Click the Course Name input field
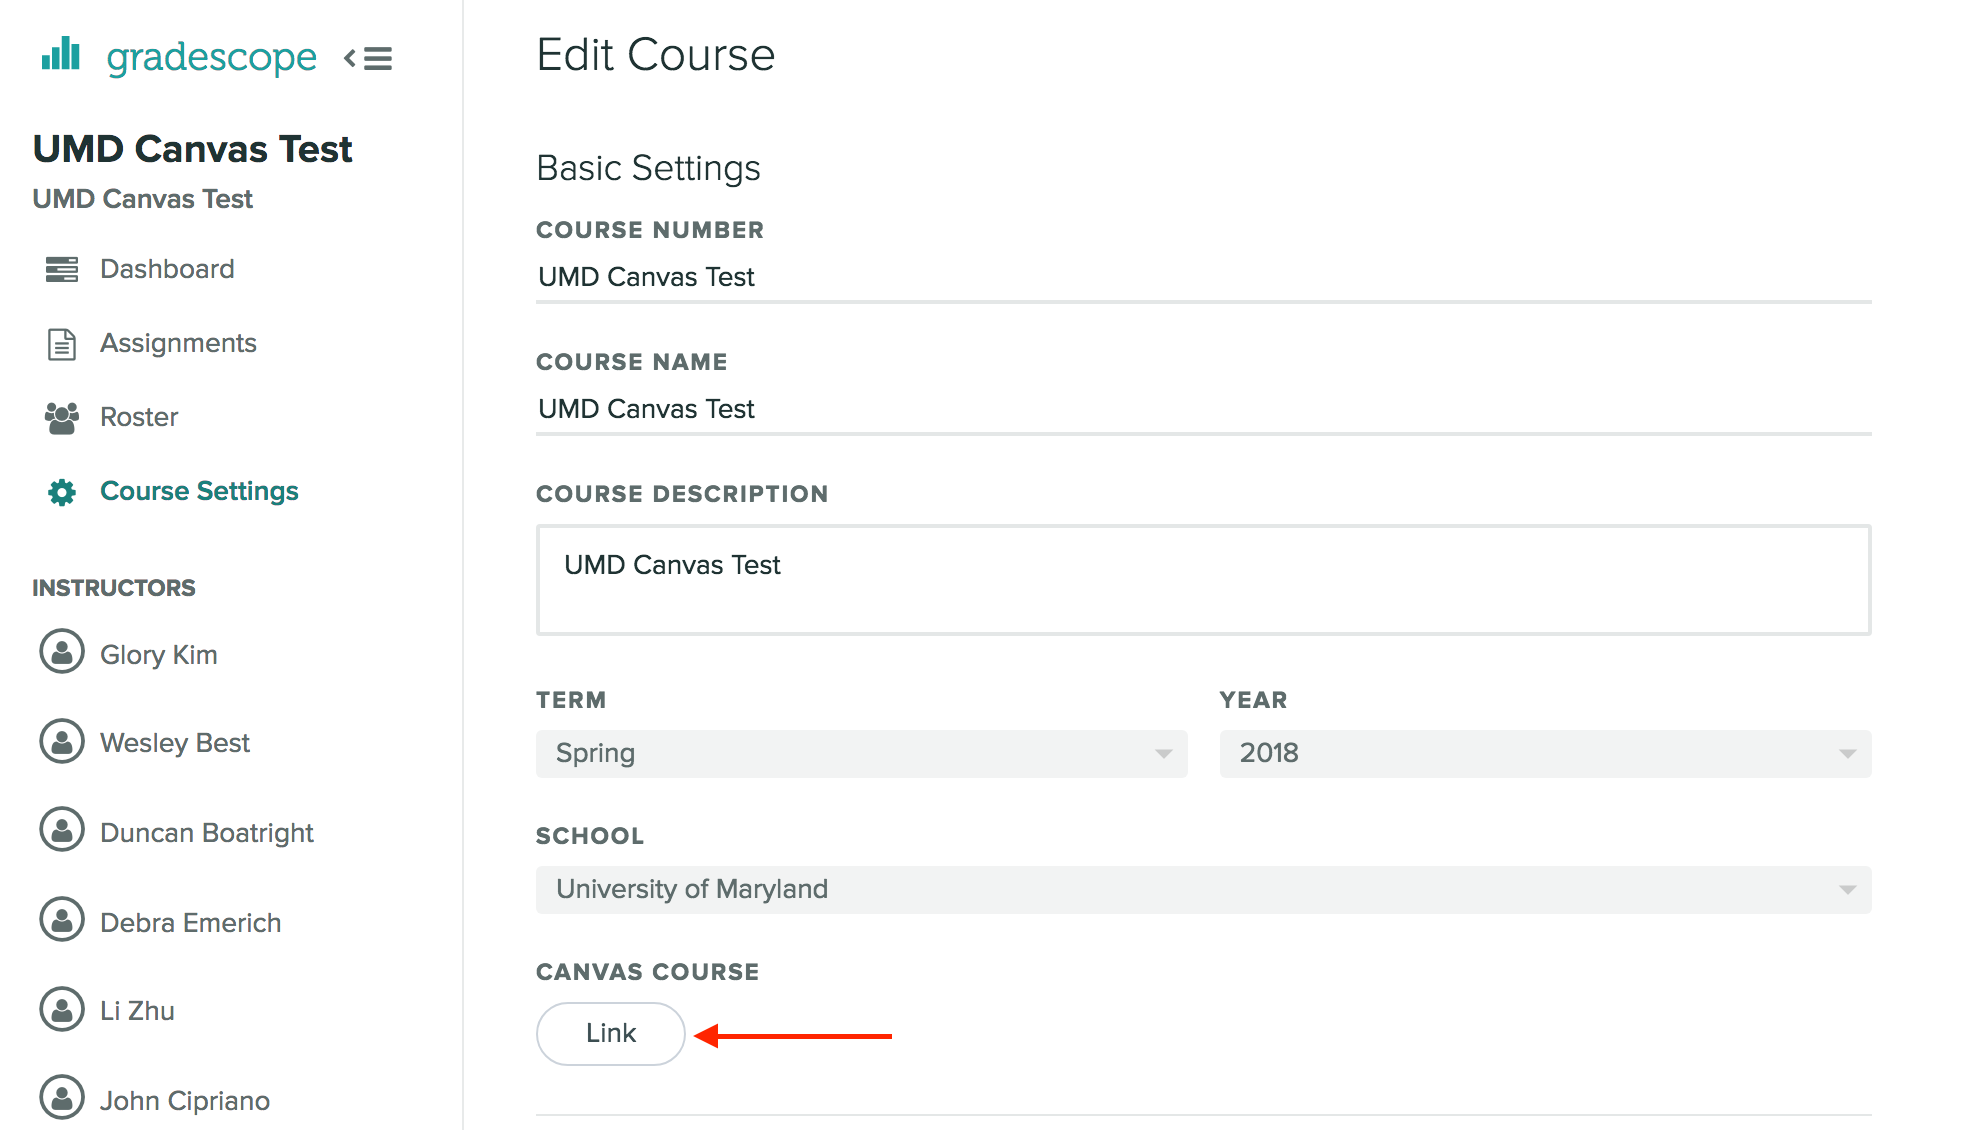This screenshot has height=1130, width=1966. tap(1206, 409)
